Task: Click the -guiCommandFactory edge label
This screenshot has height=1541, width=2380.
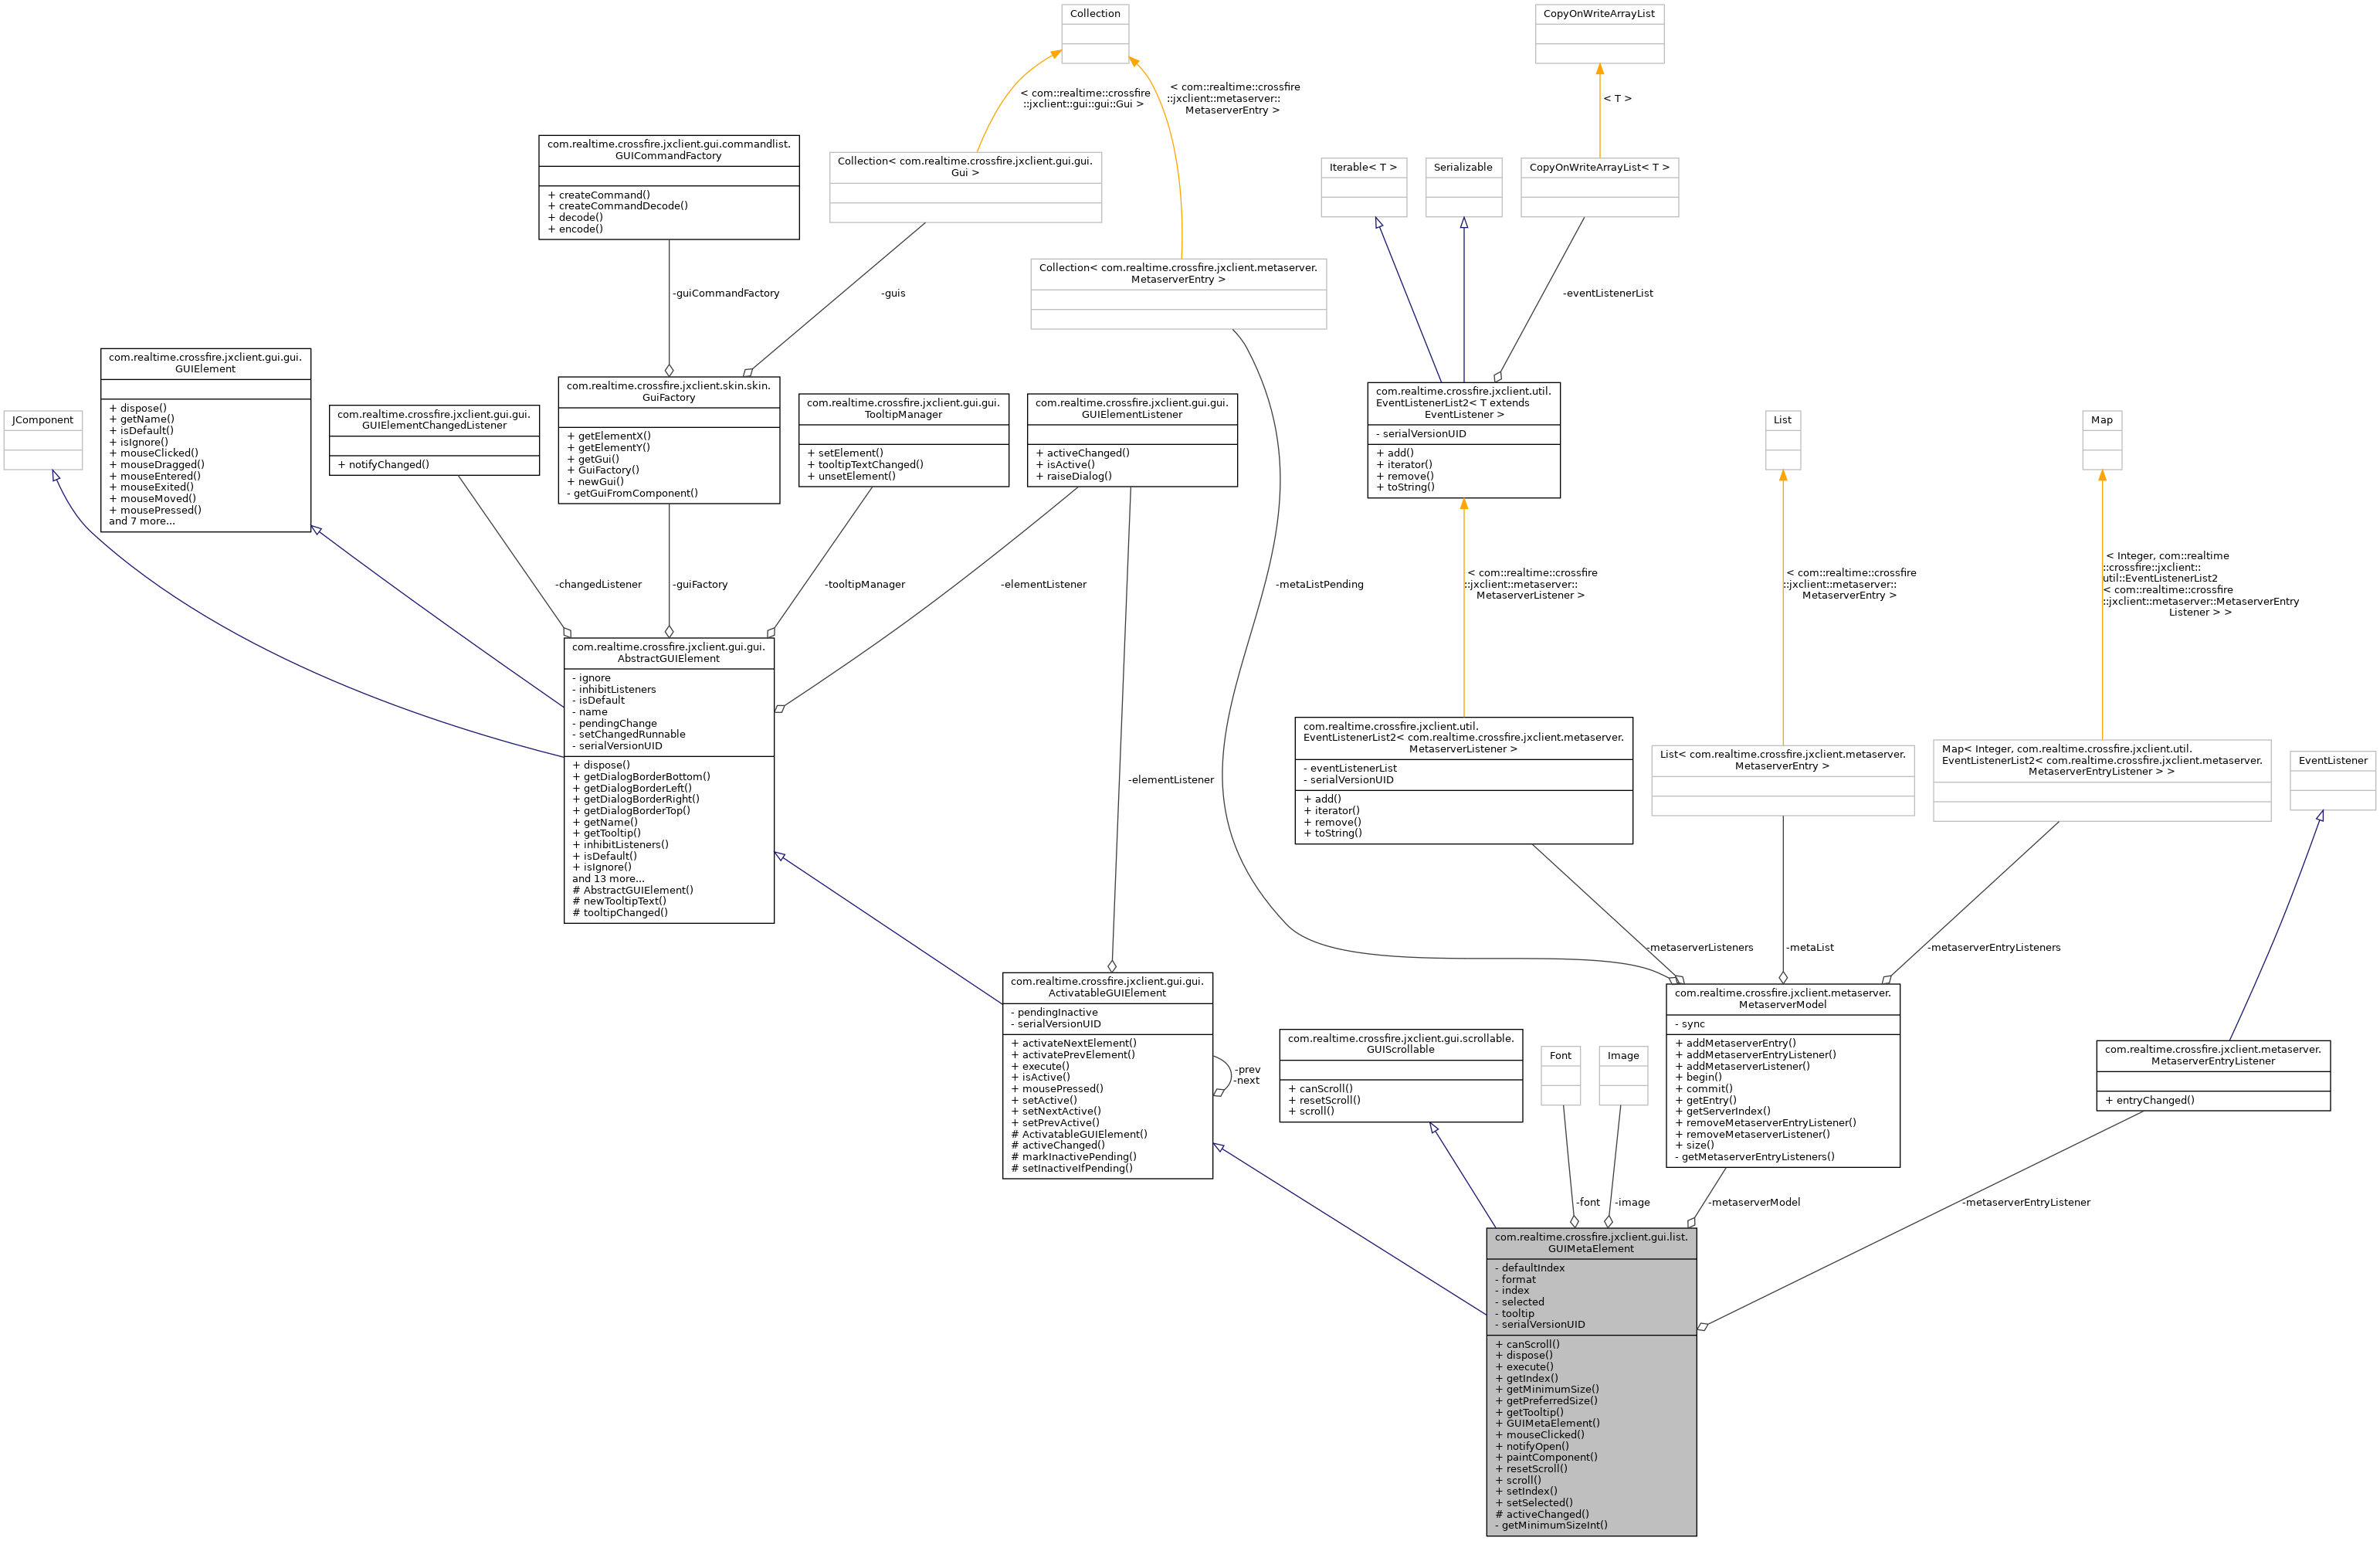Action: coord(726,293)
